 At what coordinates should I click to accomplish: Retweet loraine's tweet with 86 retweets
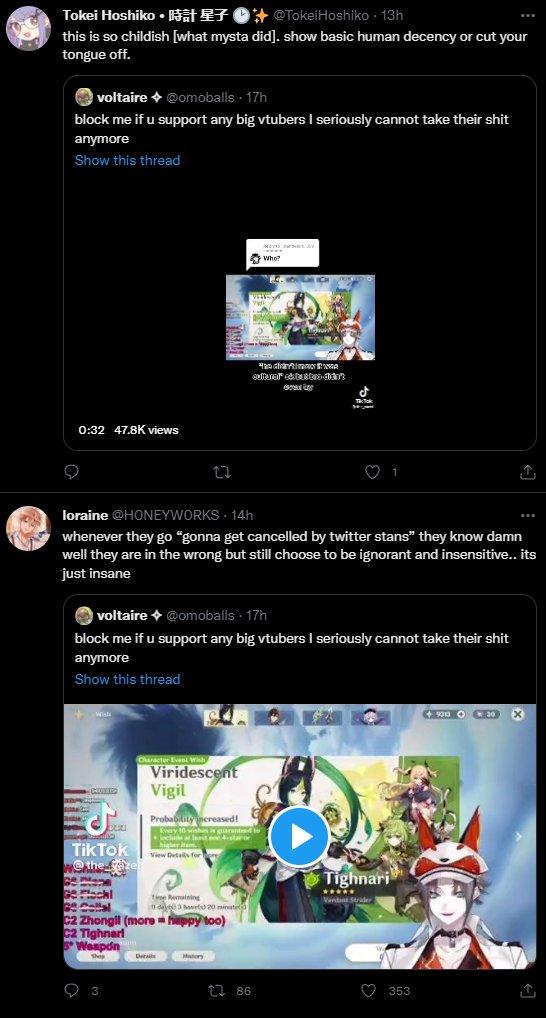pyautogui.click(x=216, y=990)
